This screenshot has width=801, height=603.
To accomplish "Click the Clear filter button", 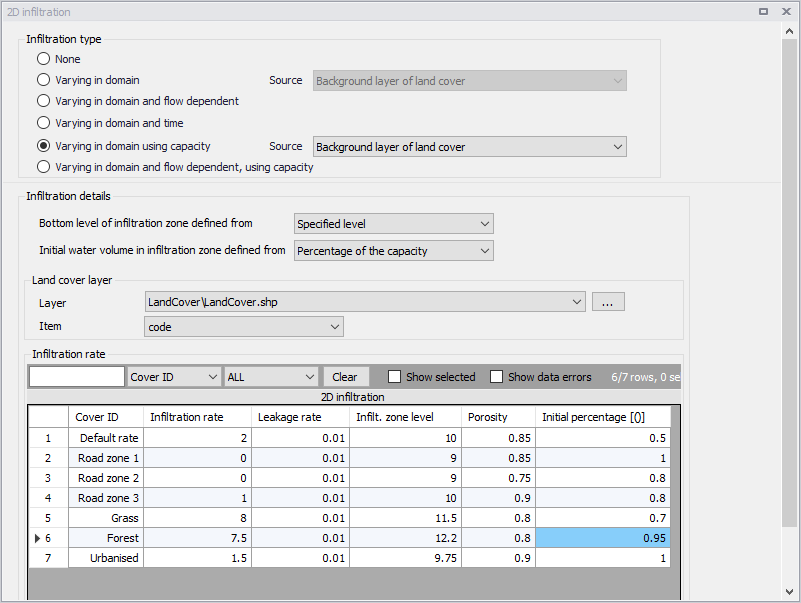I will pyautogui.click(x=345, y=377).
